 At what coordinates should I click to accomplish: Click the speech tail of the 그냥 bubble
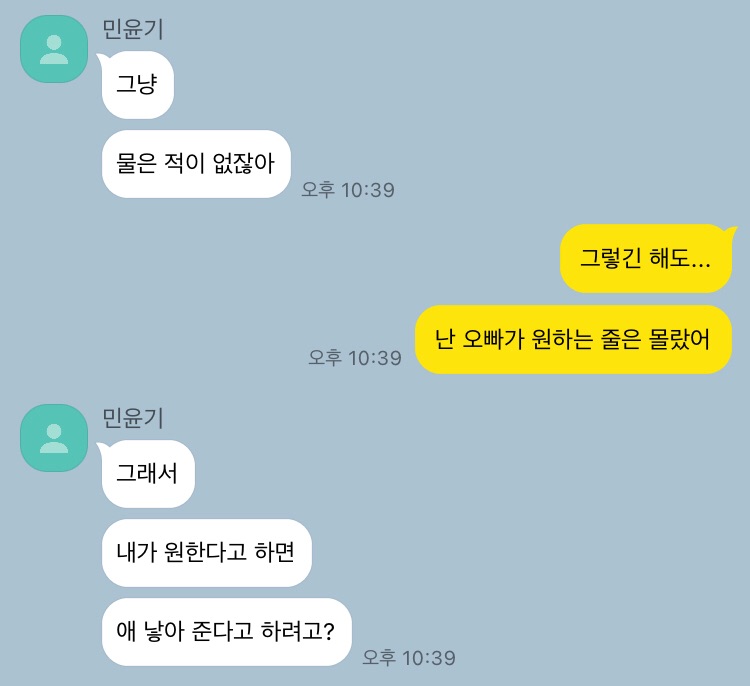point(102,58)
